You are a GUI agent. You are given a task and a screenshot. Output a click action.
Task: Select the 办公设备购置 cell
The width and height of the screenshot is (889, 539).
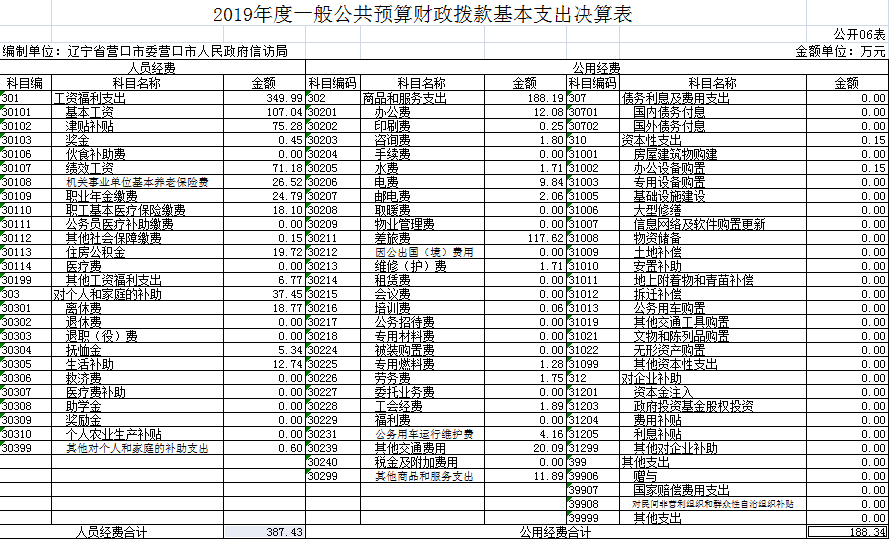click(713, 168)
